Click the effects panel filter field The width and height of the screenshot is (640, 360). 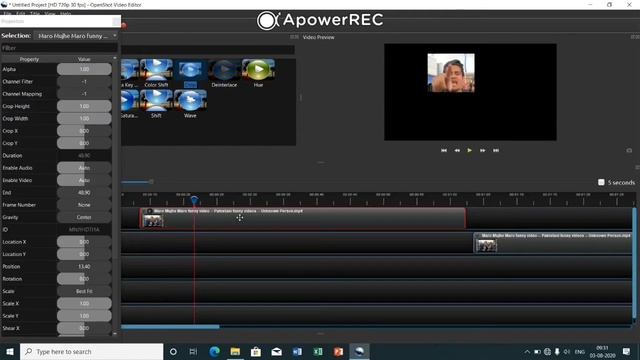[207, 50]
